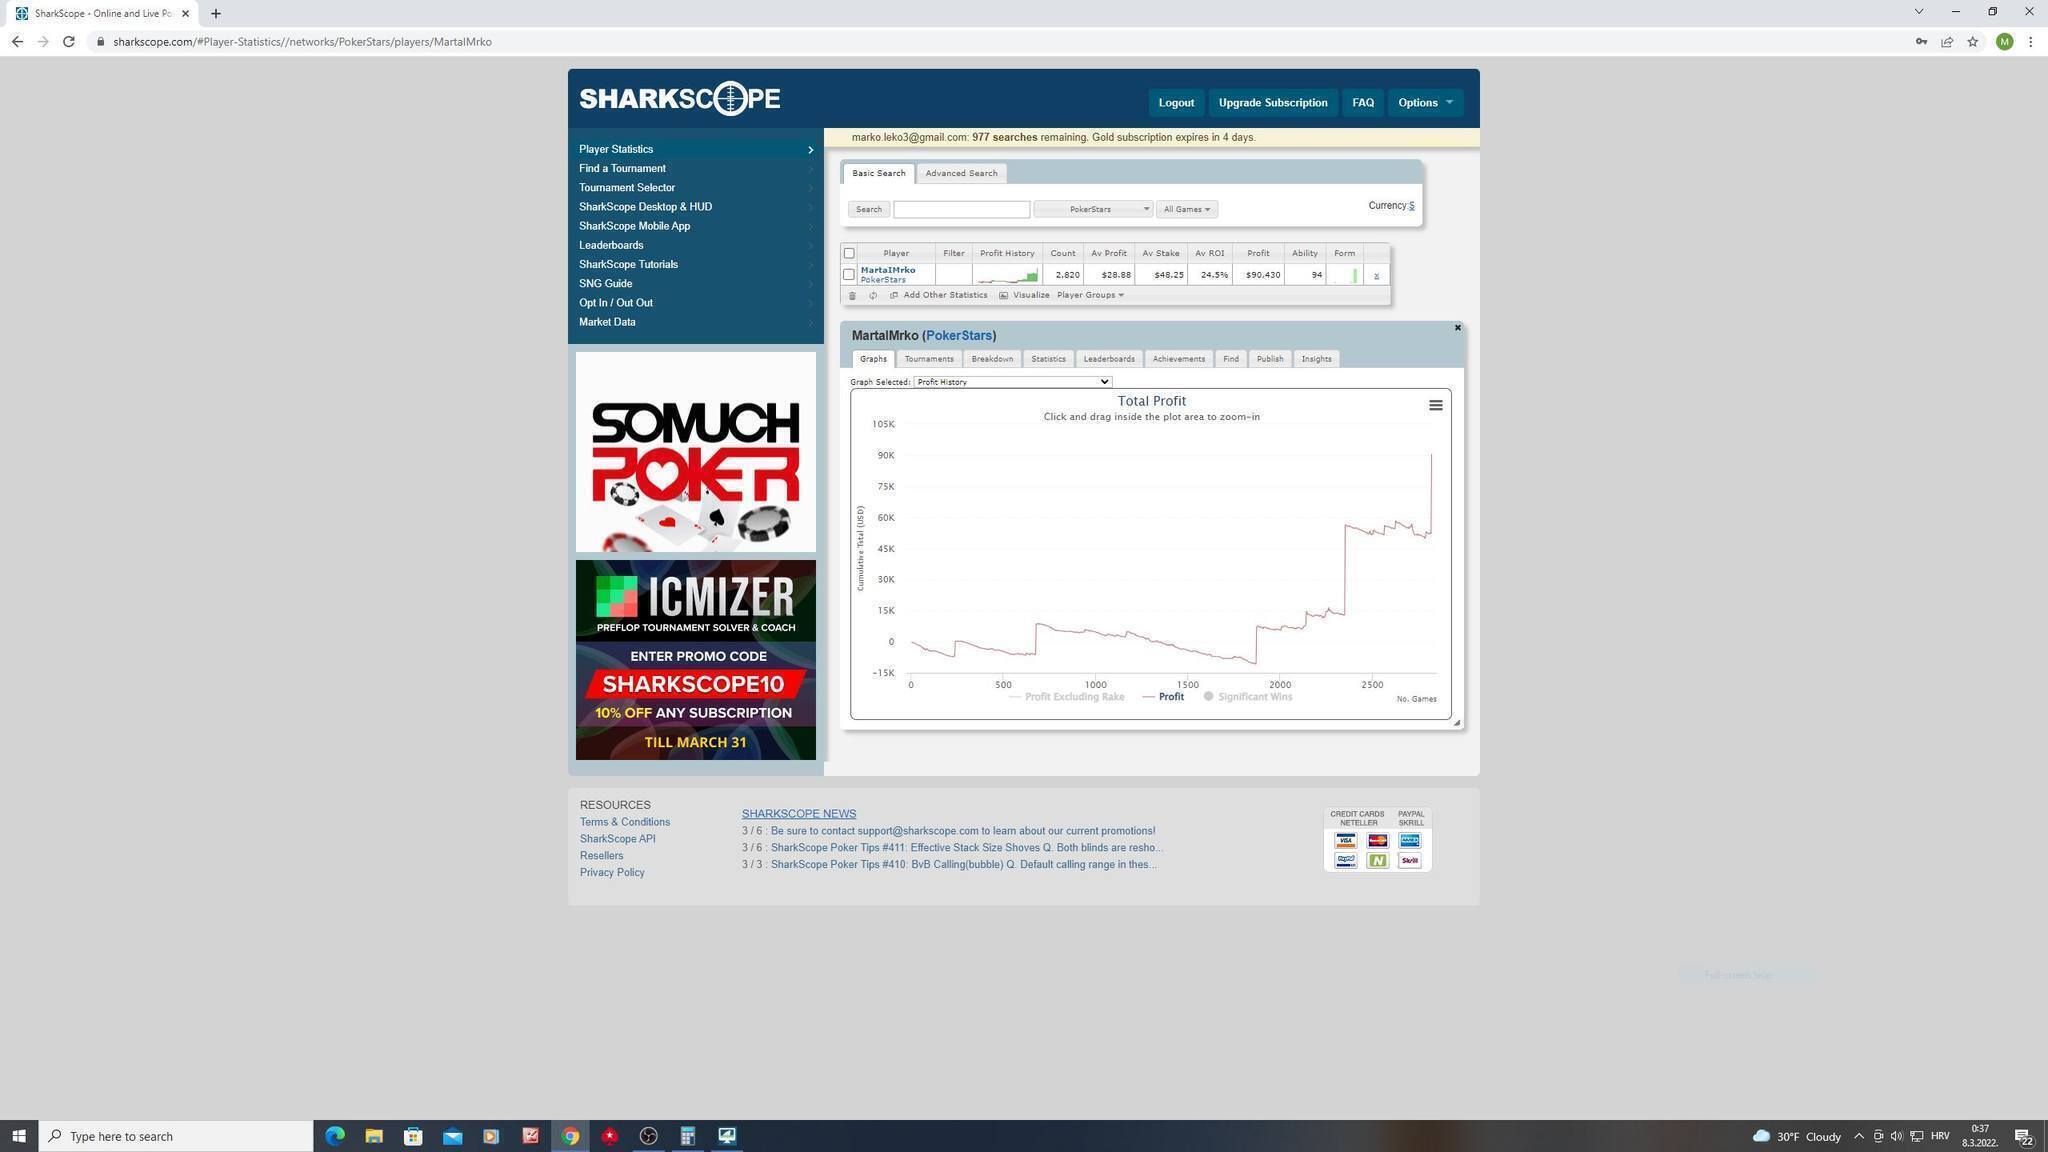2048x1152 pixels.
Task: Switch to the Tournaments tab
Action: [x=929, y=359]
